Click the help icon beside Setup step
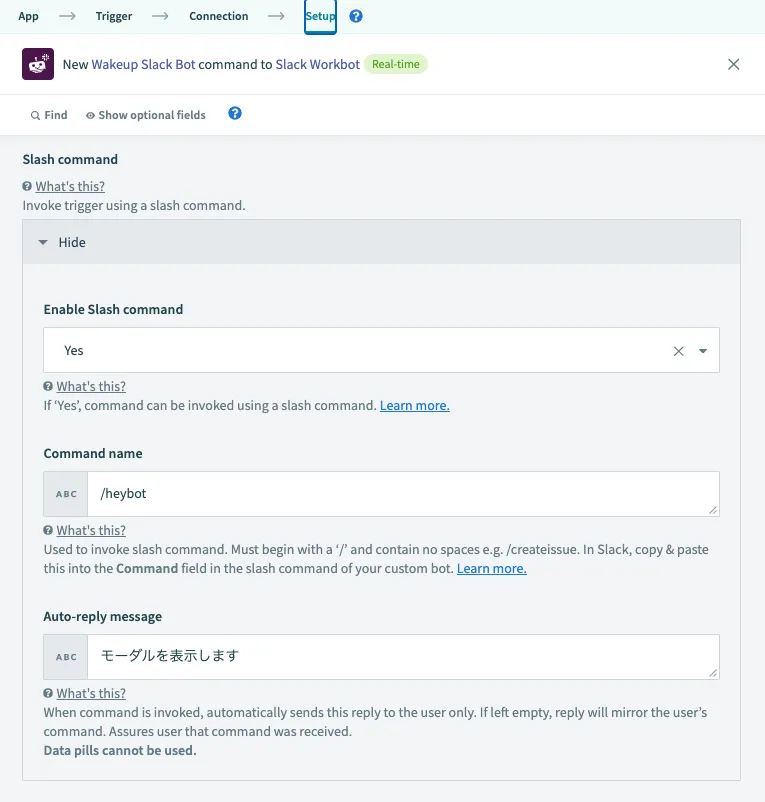 point(356,17)
